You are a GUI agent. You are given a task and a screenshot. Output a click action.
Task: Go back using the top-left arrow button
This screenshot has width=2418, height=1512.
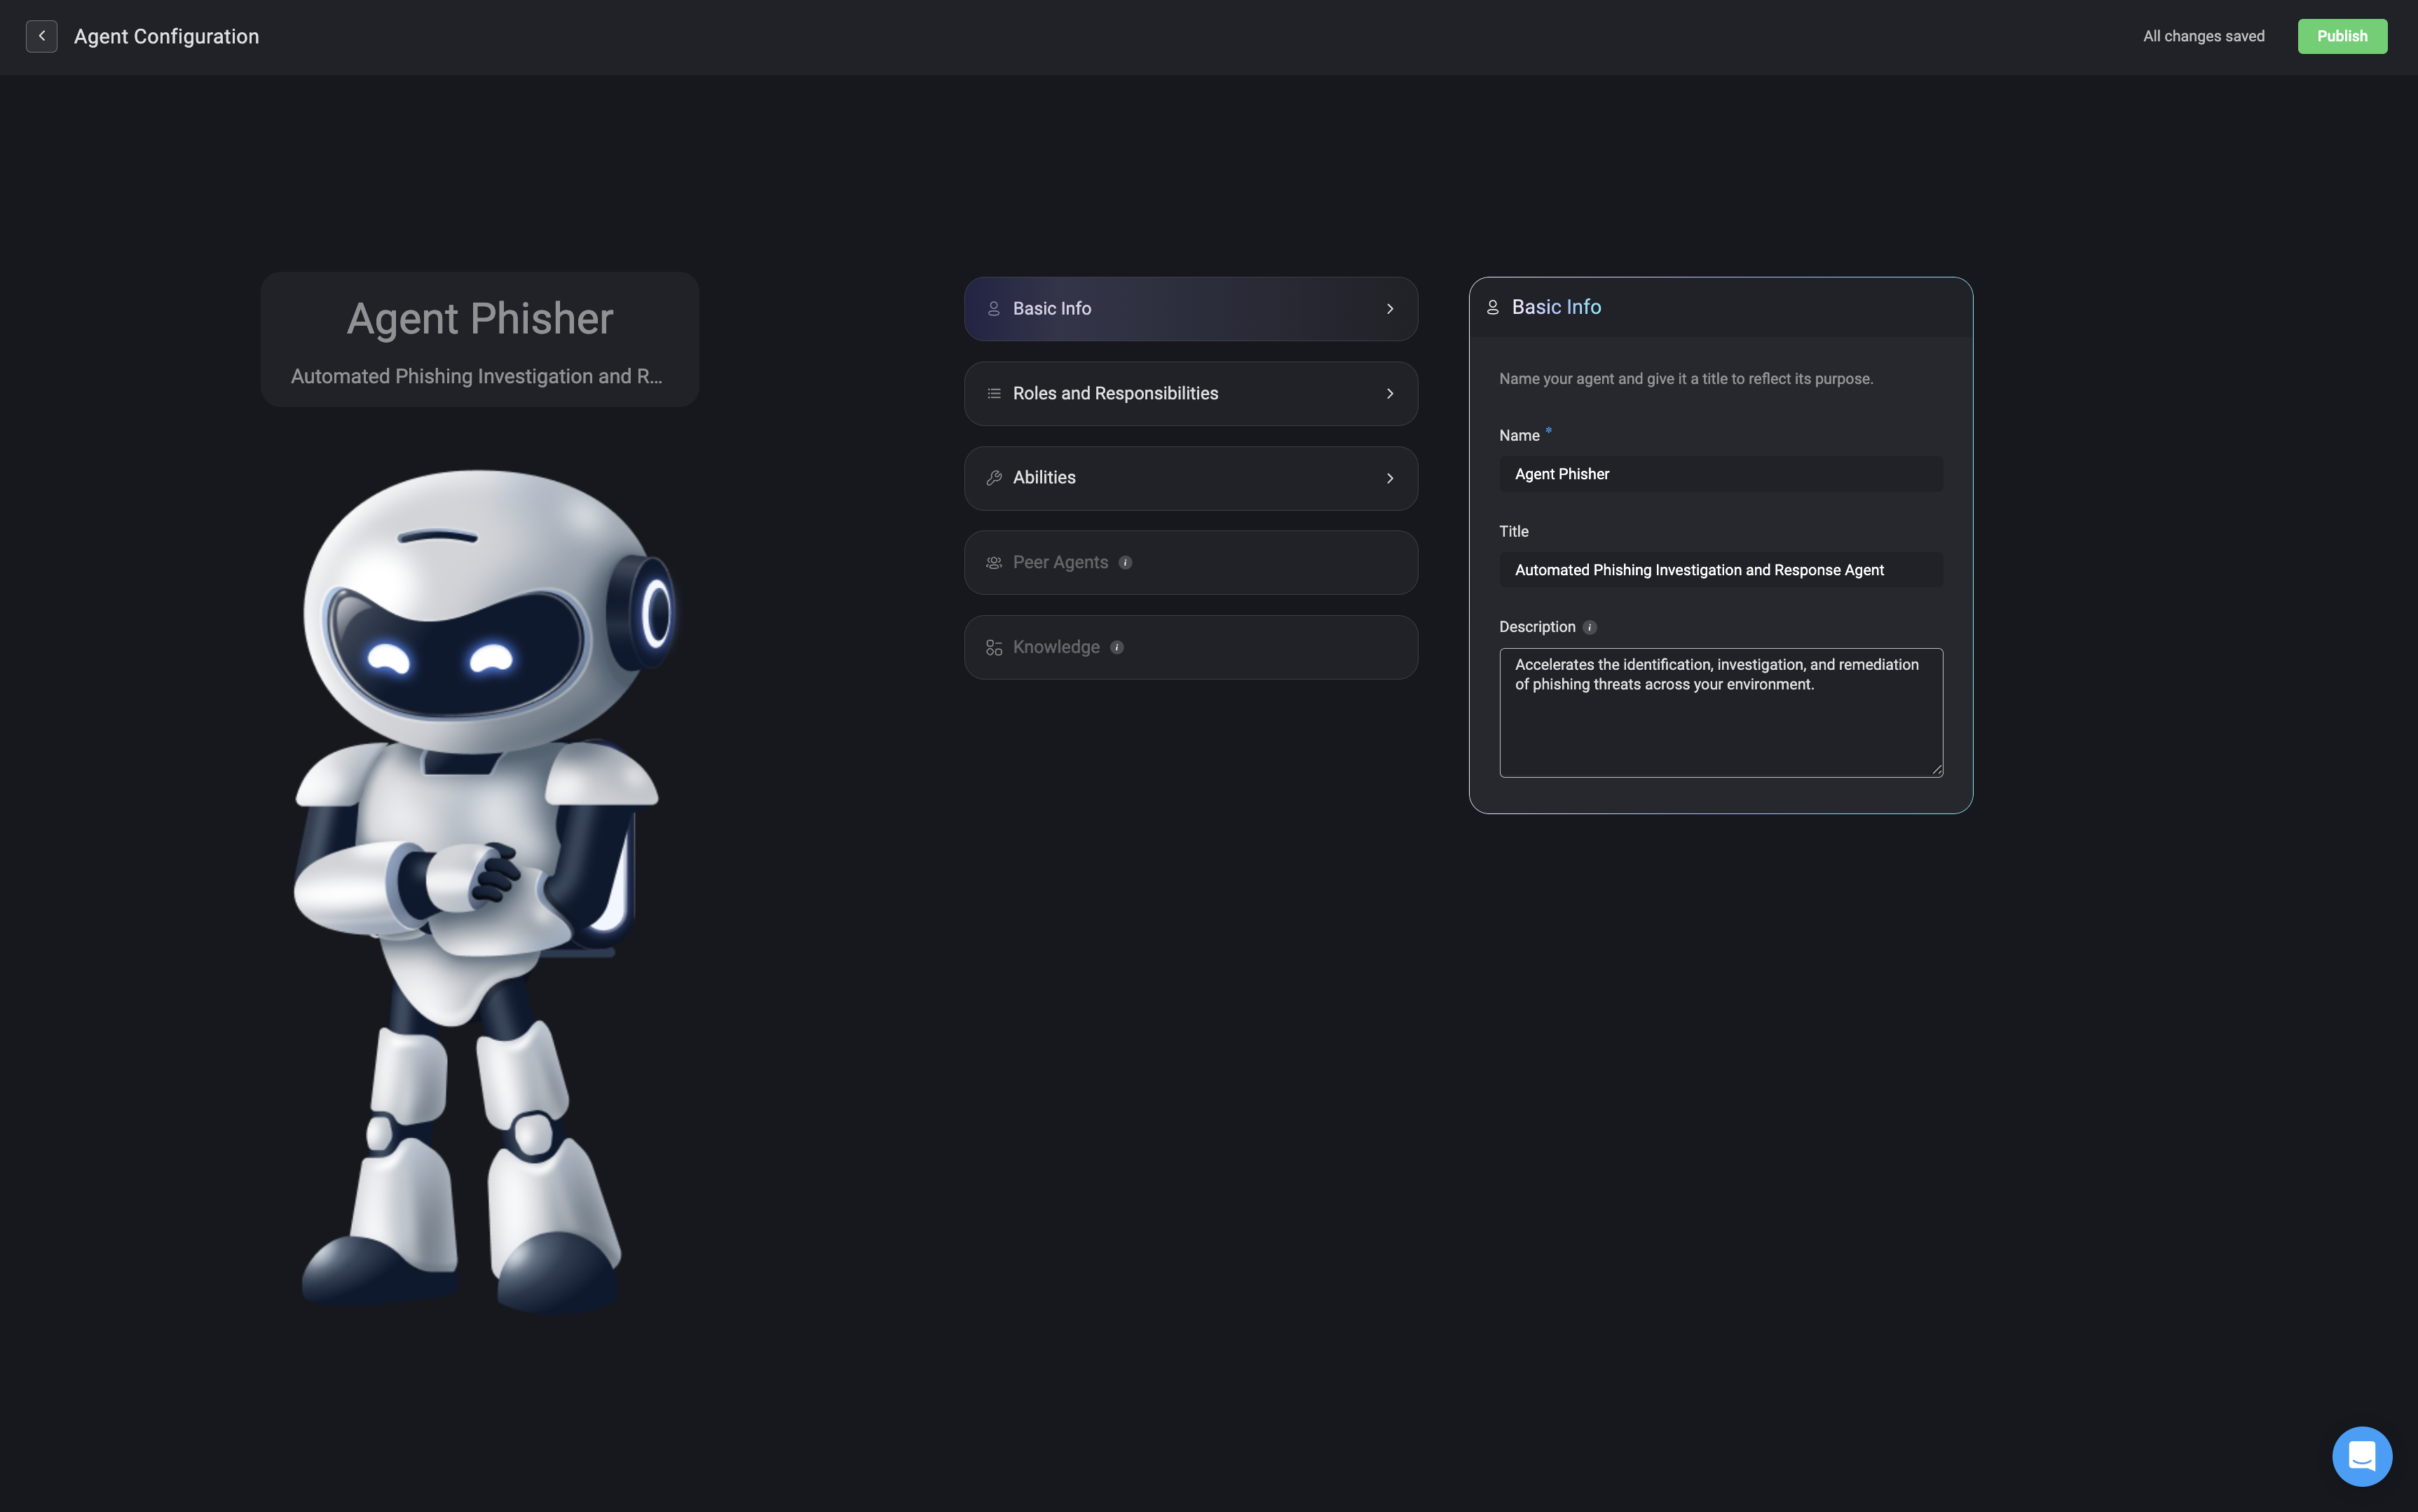41,36
